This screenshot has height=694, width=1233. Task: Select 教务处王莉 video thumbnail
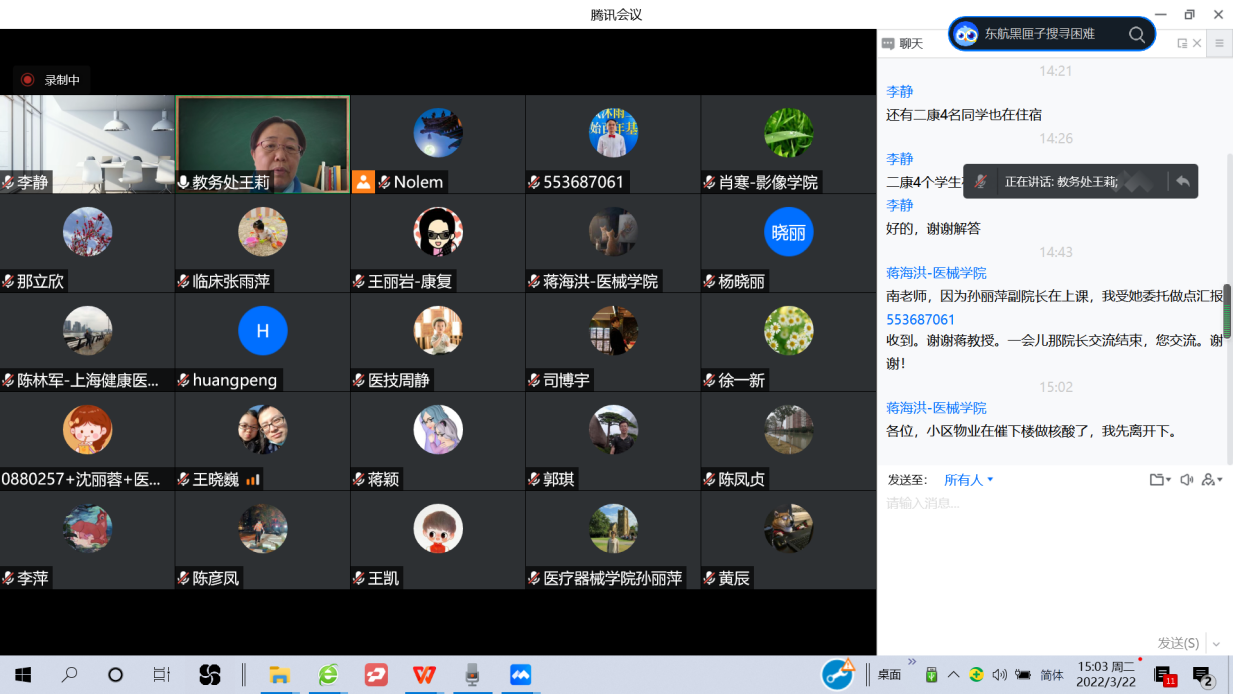[x=263, y=144]
